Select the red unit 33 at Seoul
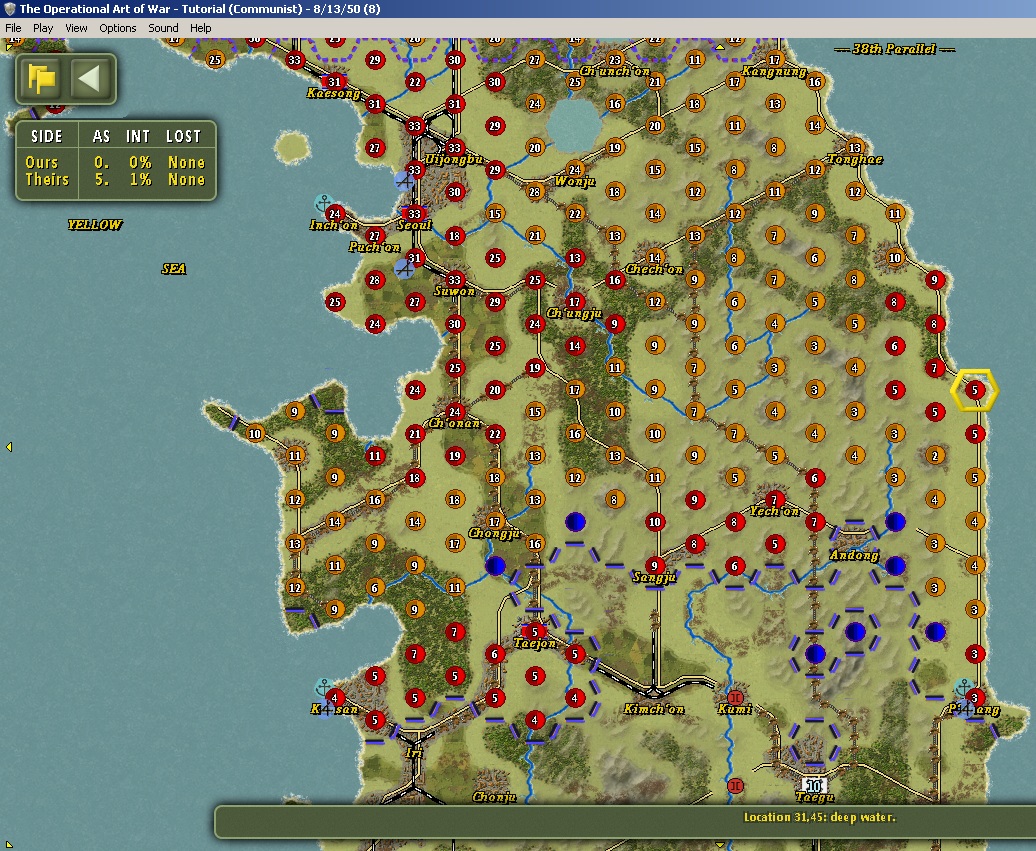The image size is (1036, 851). (x=414, y=213)
